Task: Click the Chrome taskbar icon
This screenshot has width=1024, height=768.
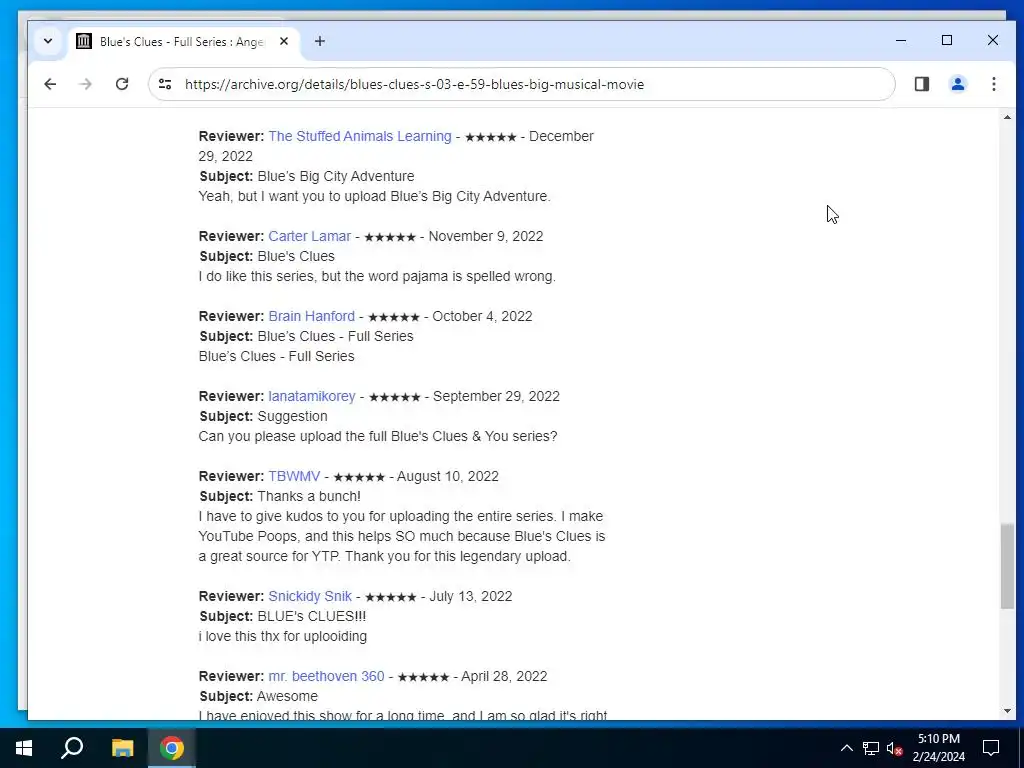Action: click(172, 748)
